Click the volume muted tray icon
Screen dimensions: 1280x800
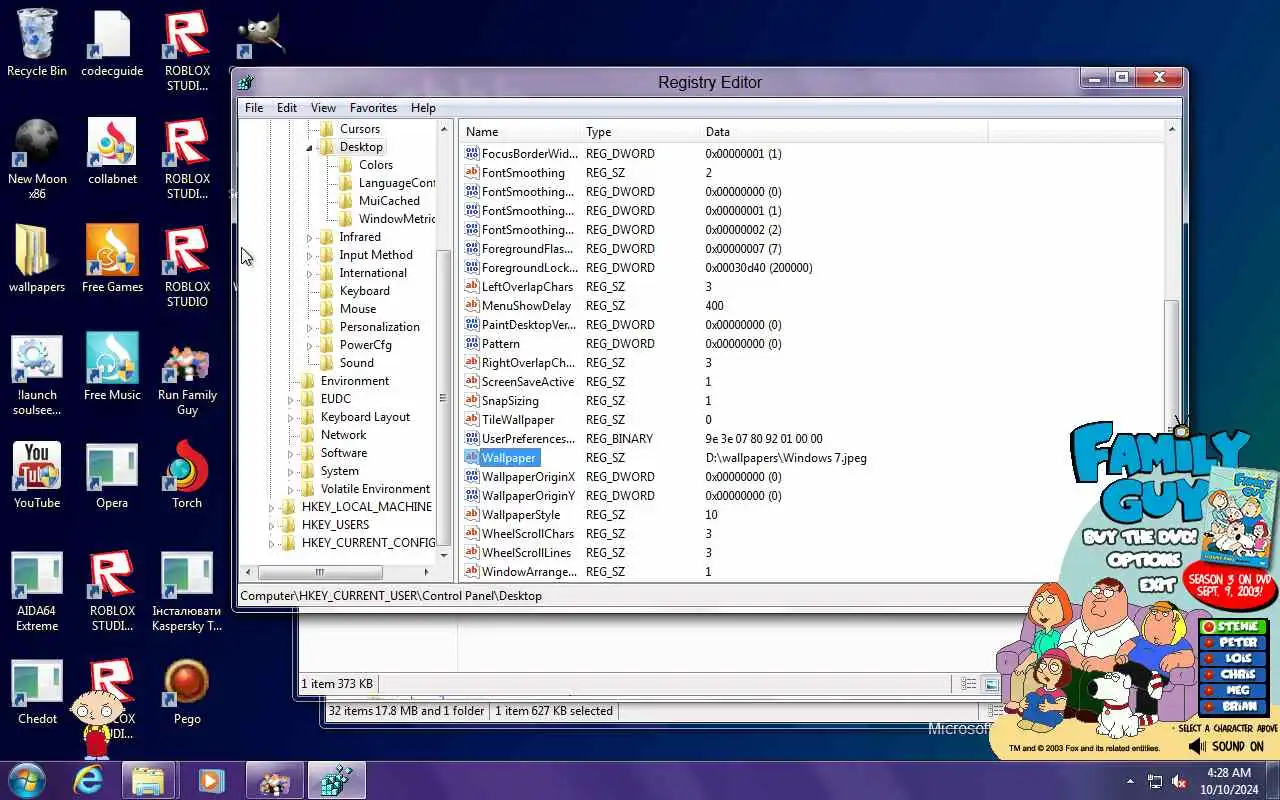click(1179, 781)
